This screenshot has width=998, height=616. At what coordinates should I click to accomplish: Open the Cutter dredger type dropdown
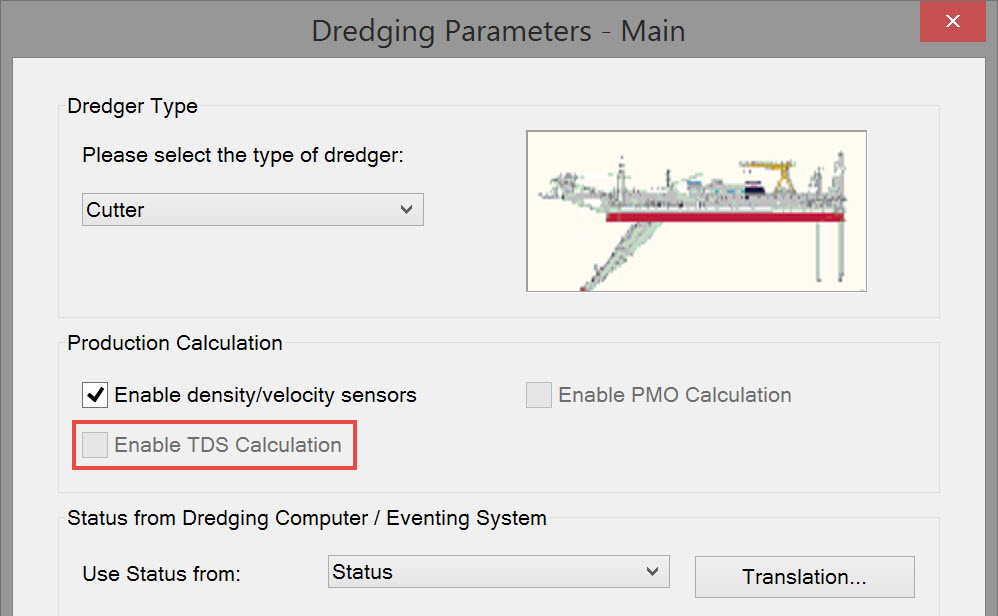pos(252,210)
